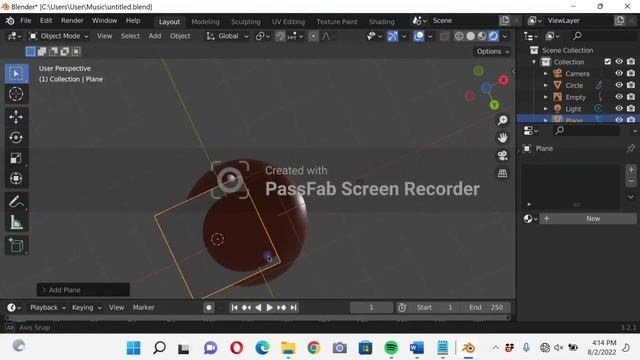Activate the 3D Cursor tool

16,94
